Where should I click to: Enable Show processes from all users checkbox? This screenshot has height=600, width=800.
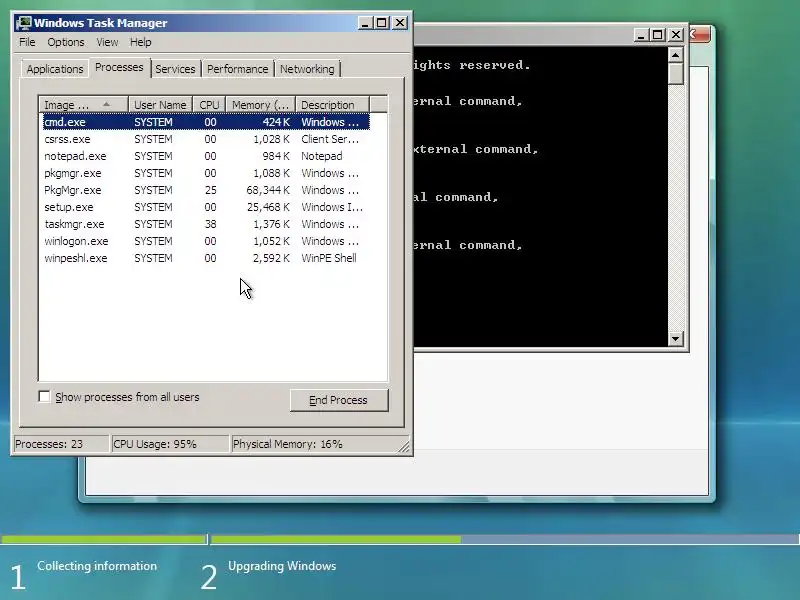pyautogui.click(x=44, y=396)
